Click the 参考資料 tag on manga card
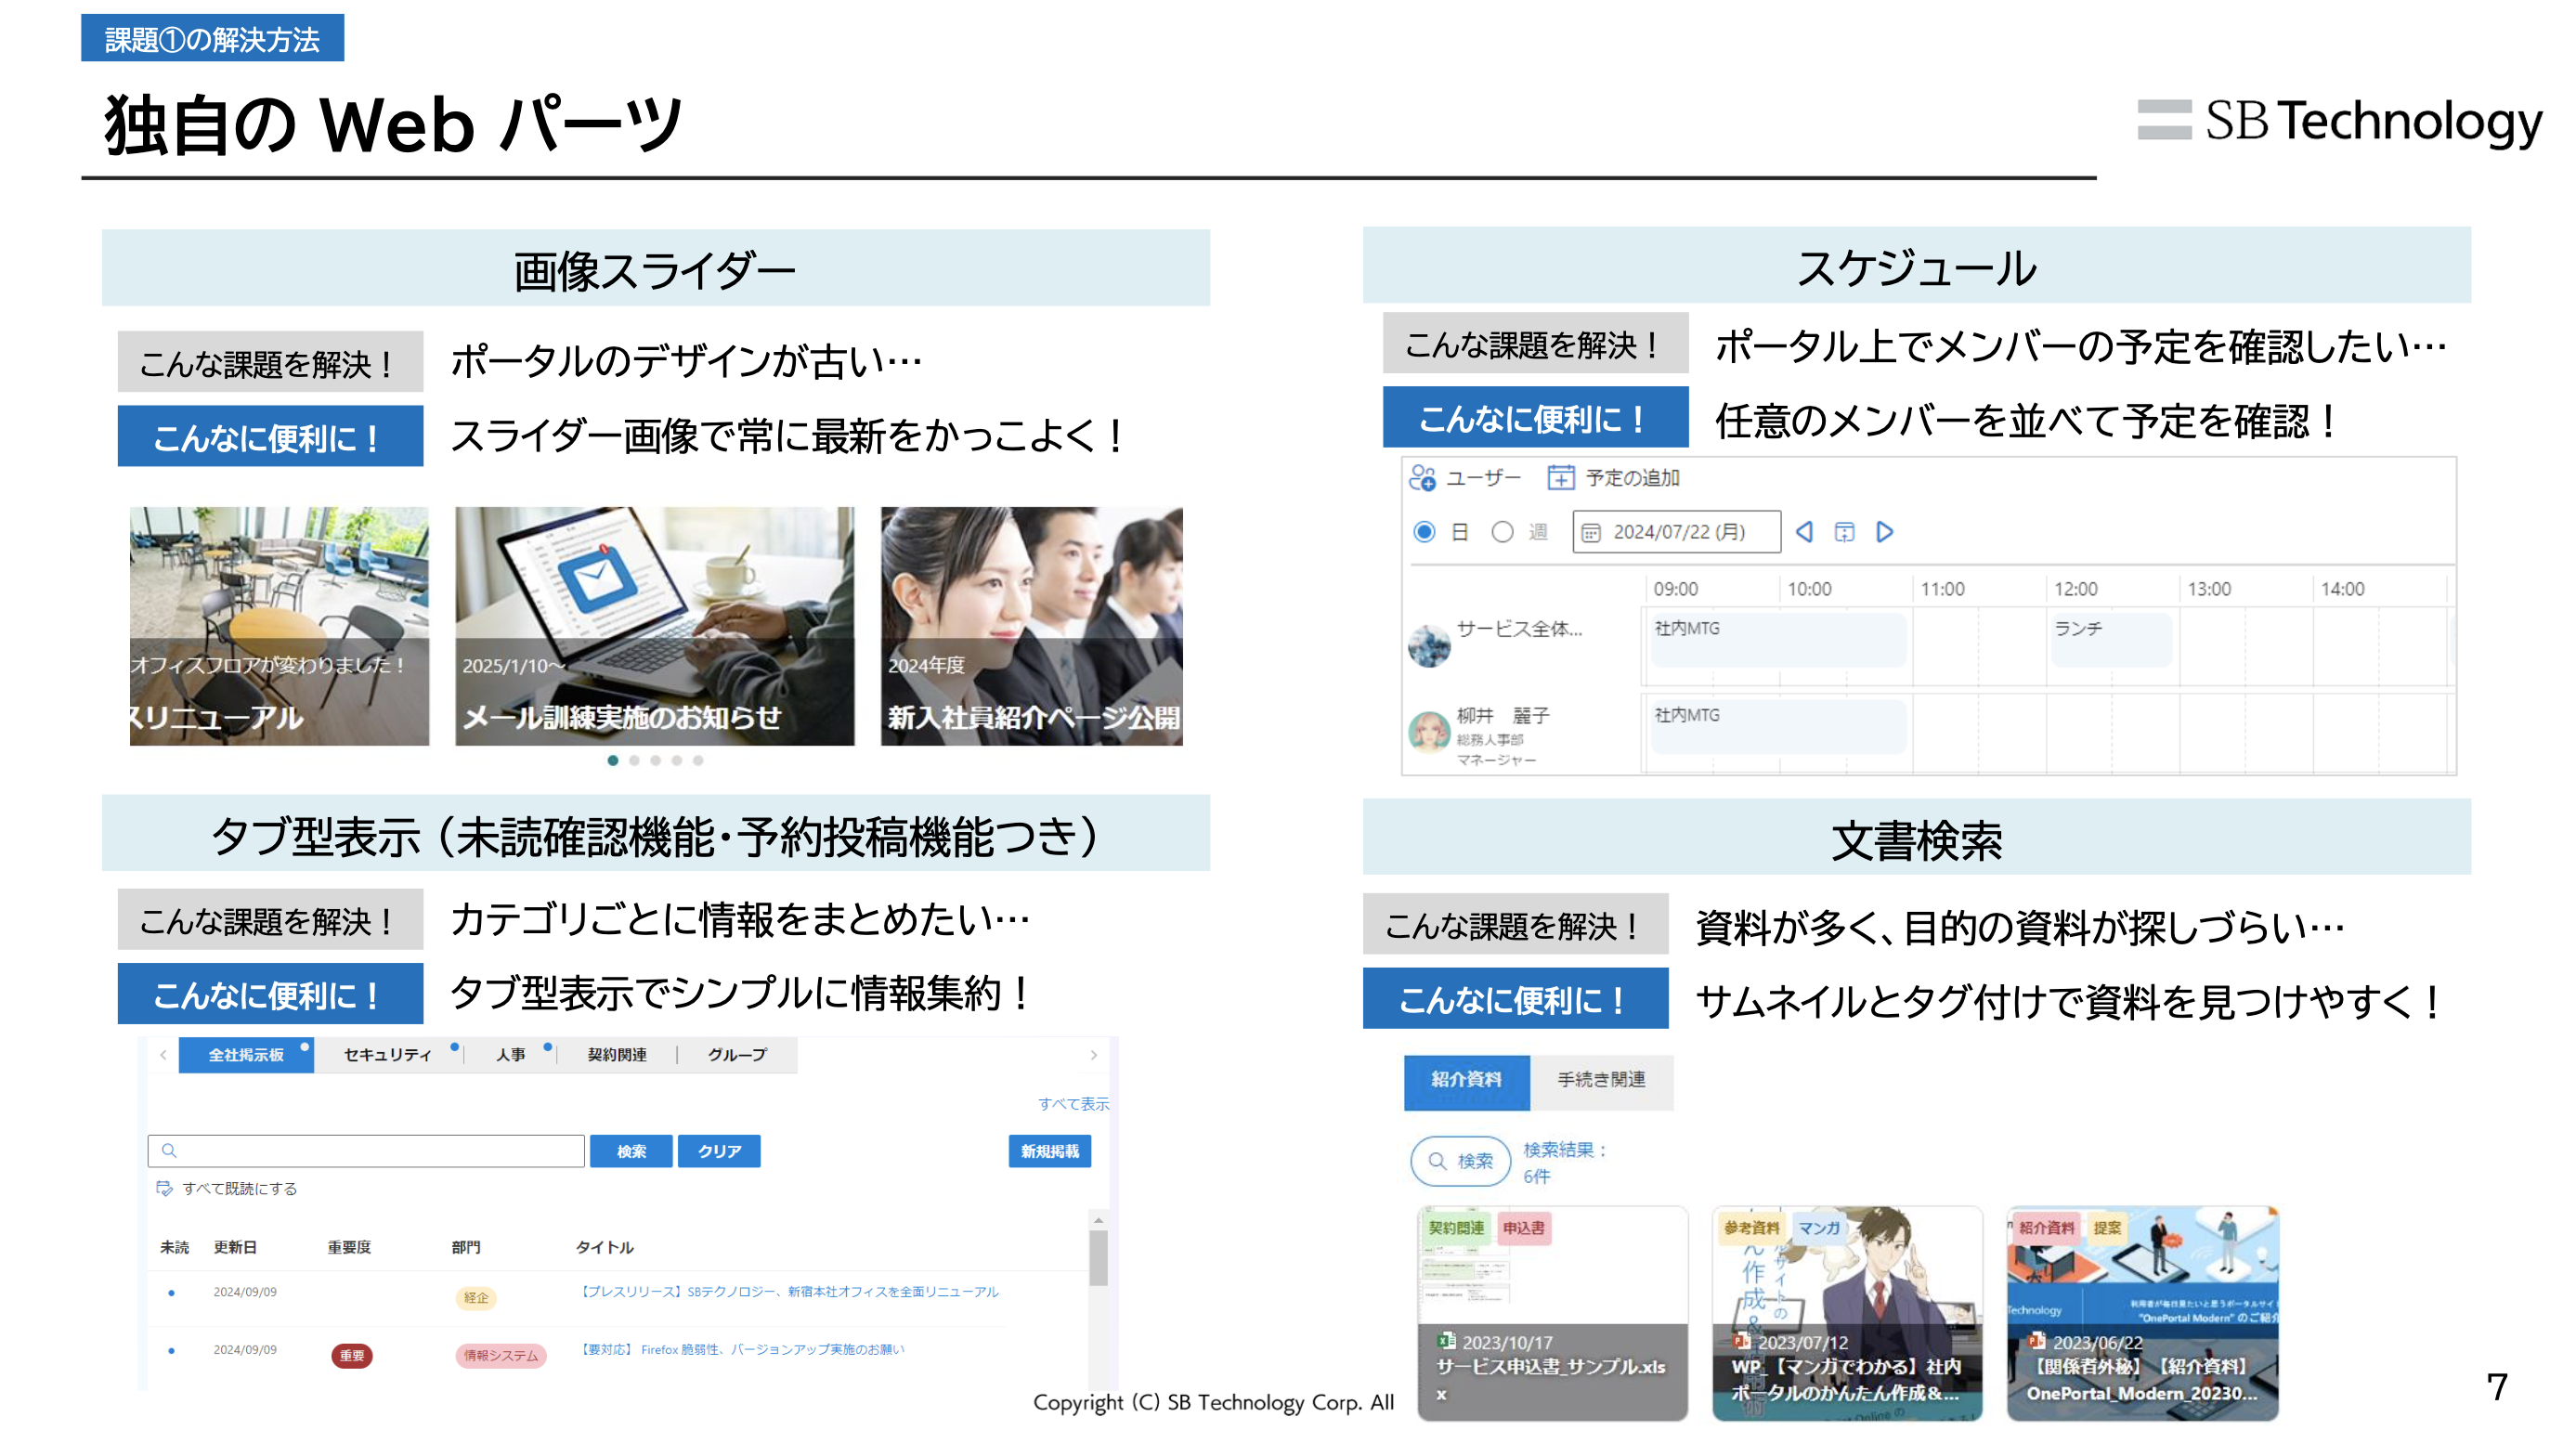The width and height of the screenshot is (2576, 1443). [x=1752, y=1229]
